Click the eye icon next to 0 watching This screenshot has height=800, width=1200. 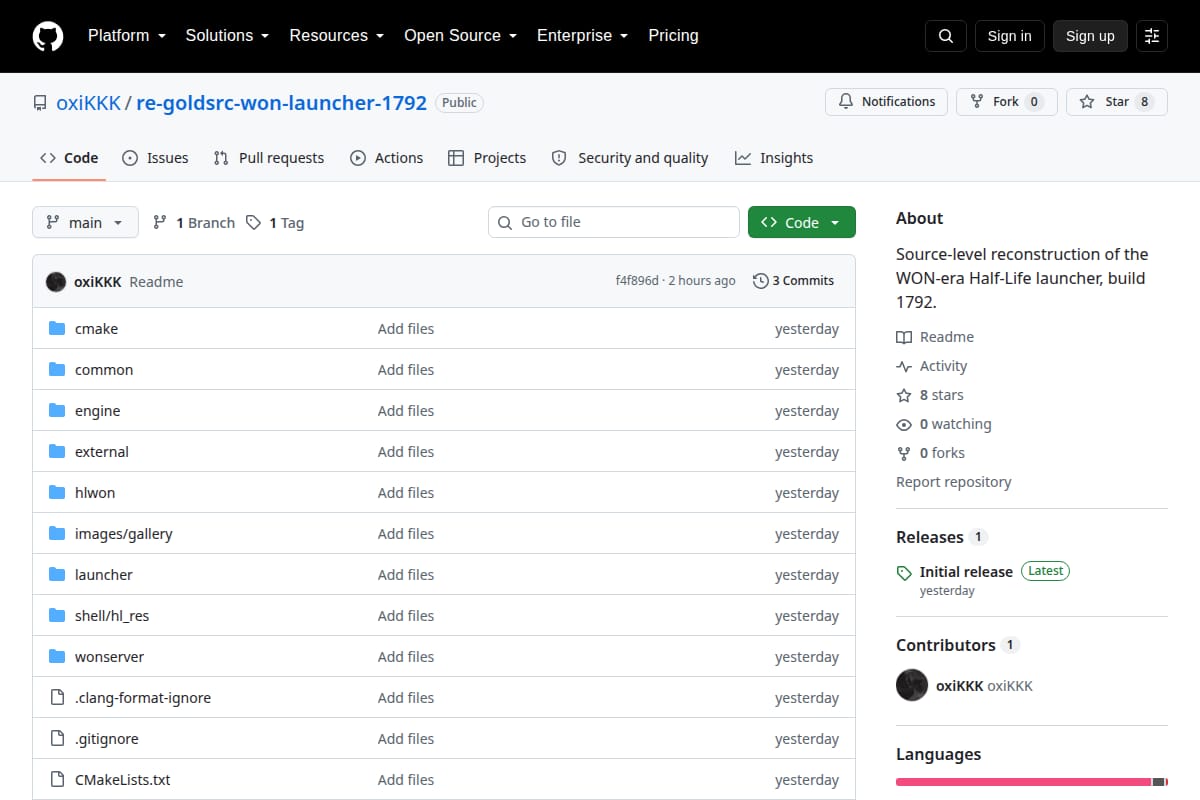coord(904,424)
